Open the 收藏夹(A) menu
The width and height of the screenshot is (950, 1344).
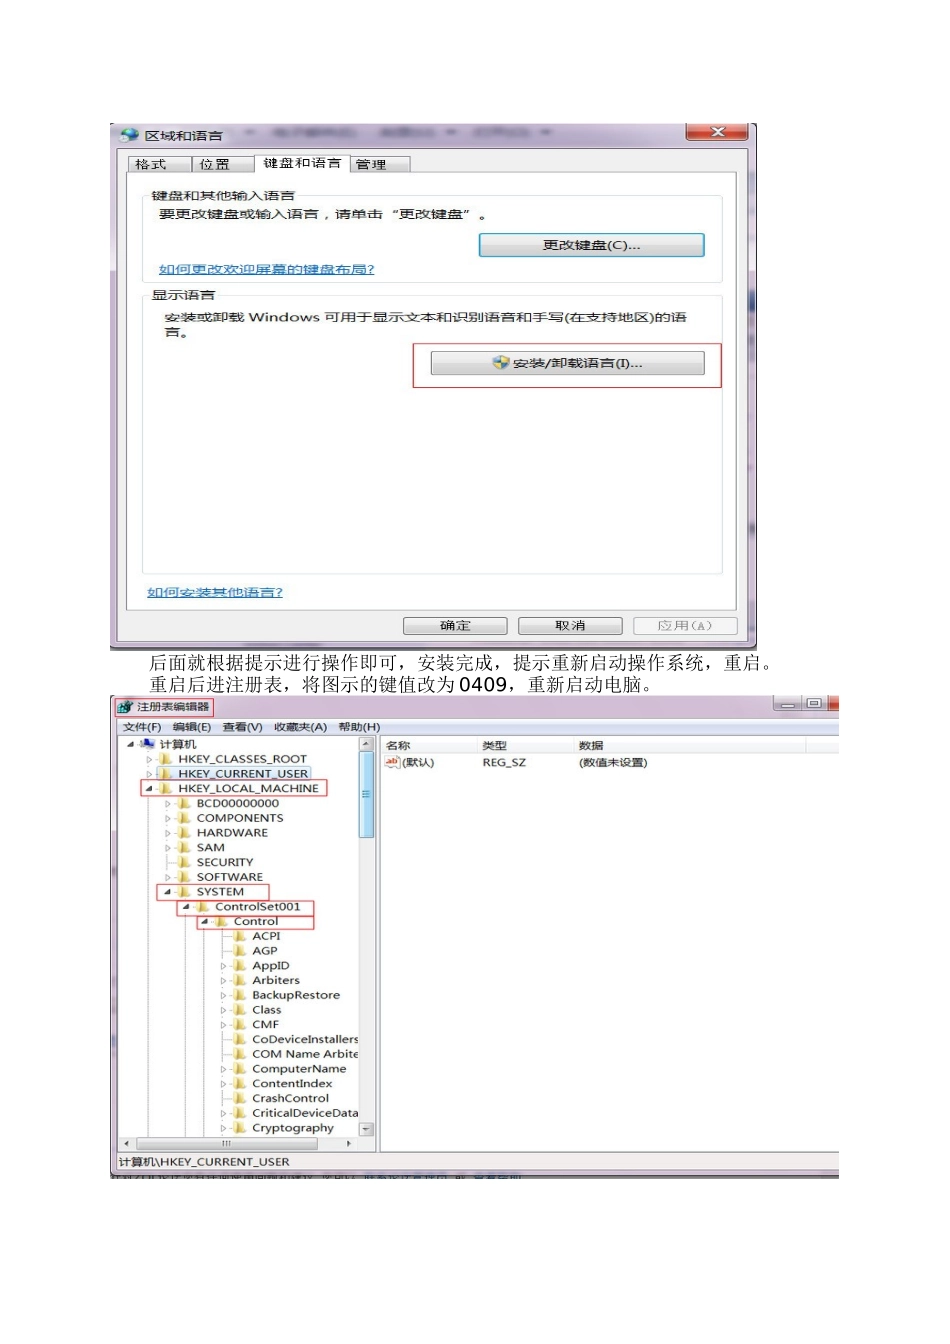(300, 727)
